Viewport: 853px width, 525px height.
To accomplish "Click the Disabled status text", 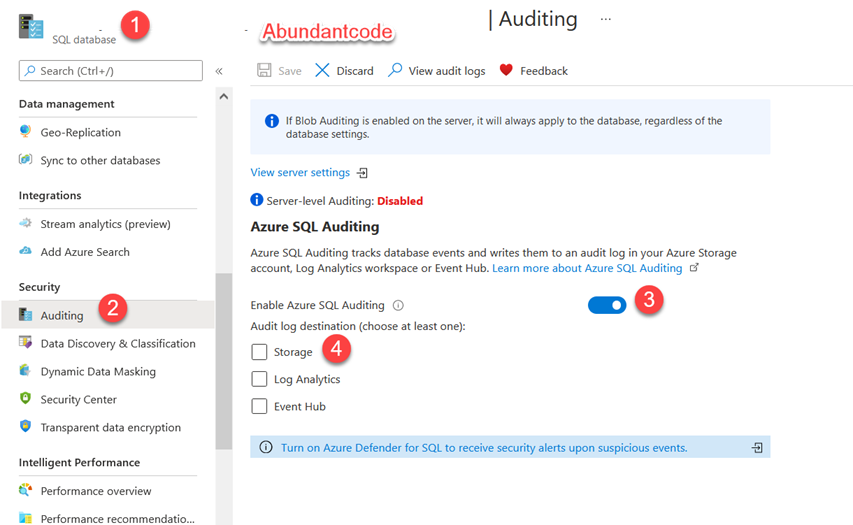I will (x=400, y=201).
